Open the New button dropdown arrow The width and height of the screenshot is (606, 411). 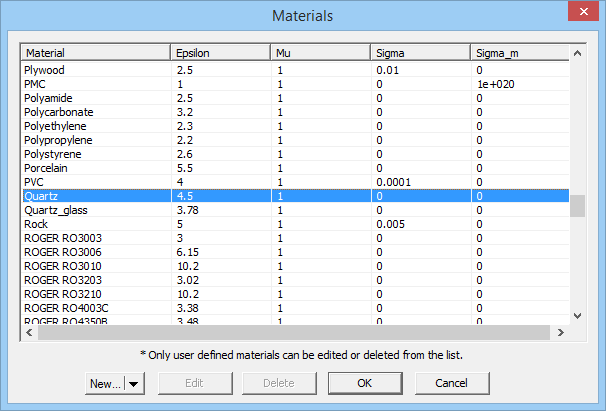click(135, 383)
